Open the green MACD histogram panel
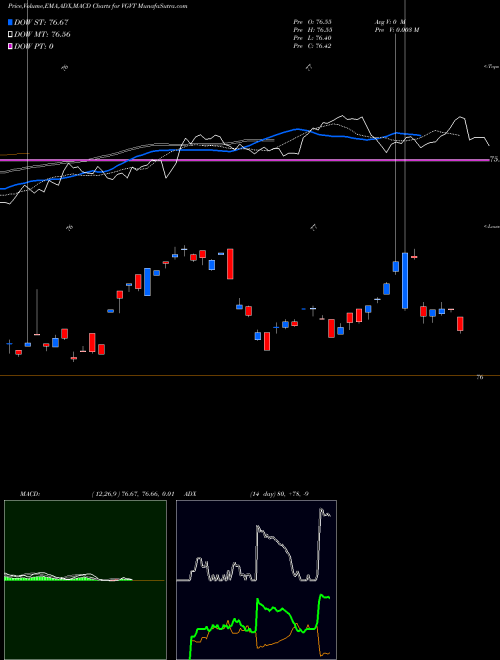This screenshot has height=660, width=500. pos(85,580)
